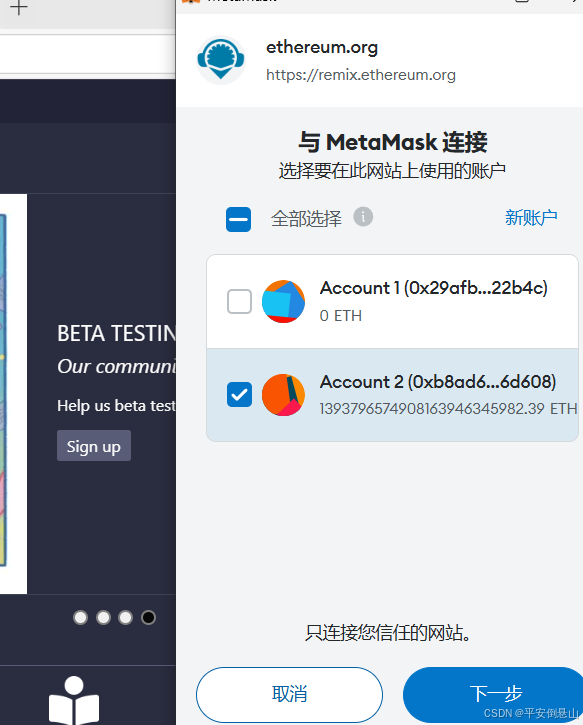The height and width of the screenshot is (725, 583).
Task: Click the 新账户 new account link
Action: coord(531,217)
